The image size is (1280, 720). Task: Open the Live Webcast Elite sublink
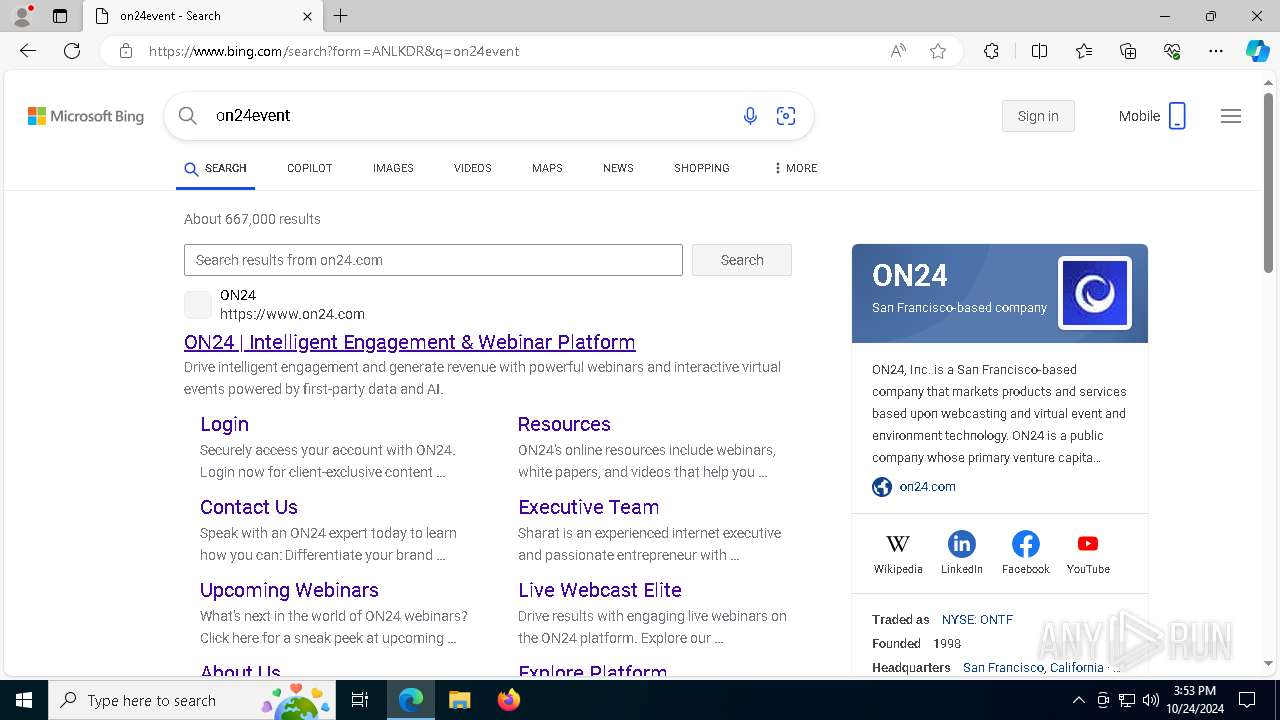pyautogui.click(x=600, y=590)
